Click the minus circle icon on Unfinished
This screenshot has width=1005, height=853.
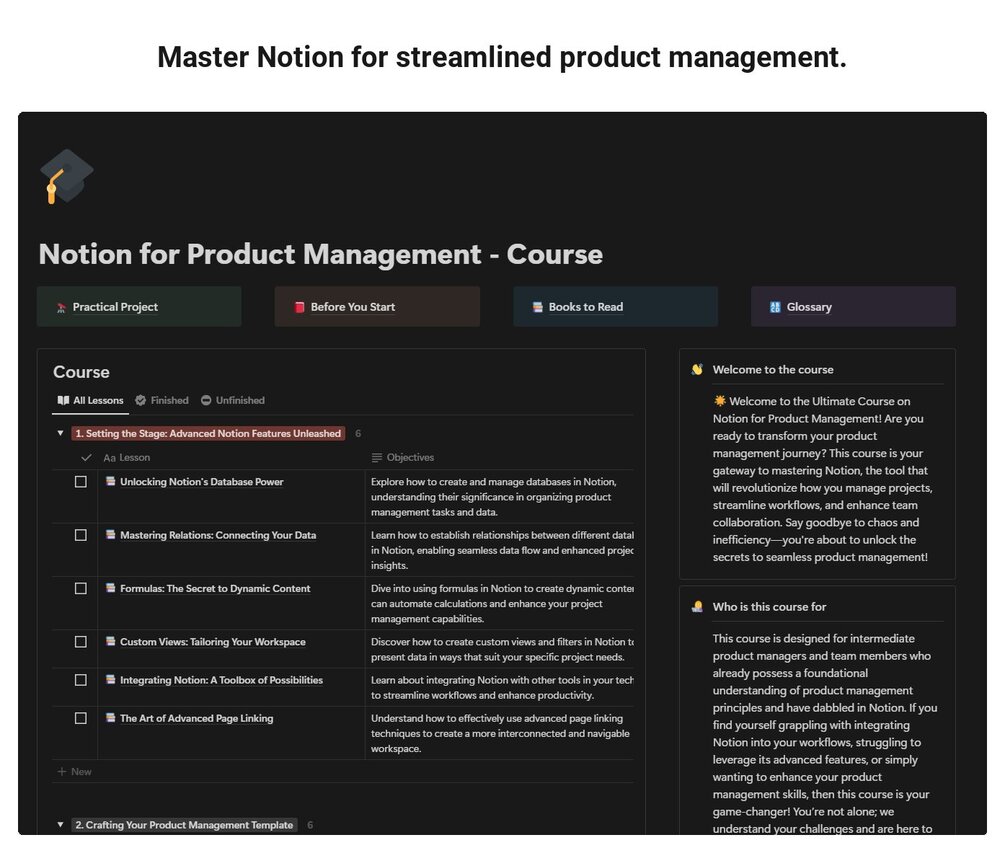point(206,401)
